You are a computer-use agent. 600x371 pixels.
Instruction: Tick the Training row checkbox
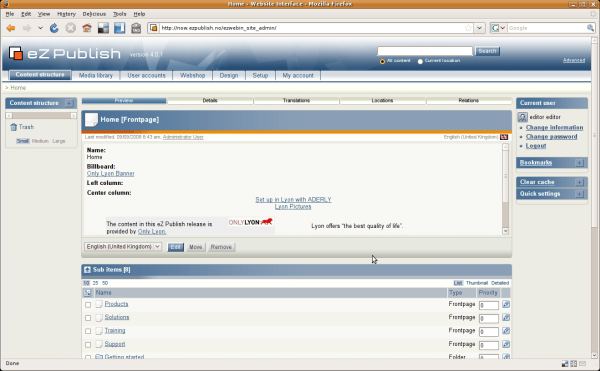[88, 331]
